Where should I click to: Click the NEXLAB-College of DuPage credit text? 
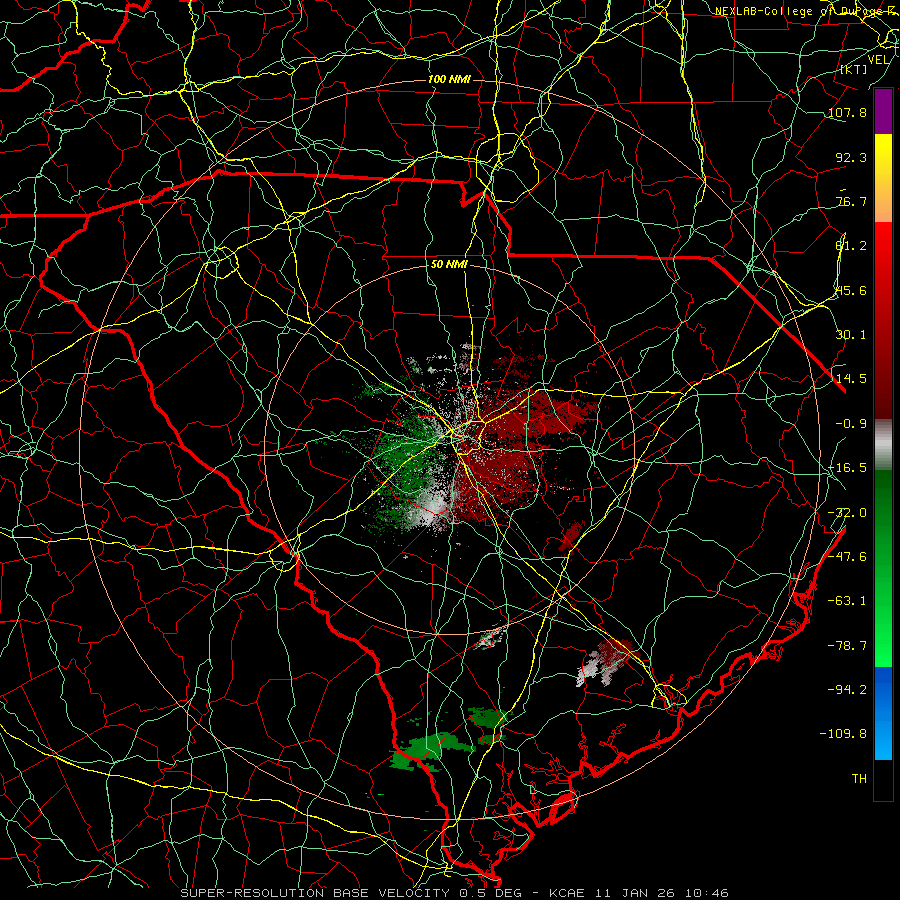[x=806, y=11]
